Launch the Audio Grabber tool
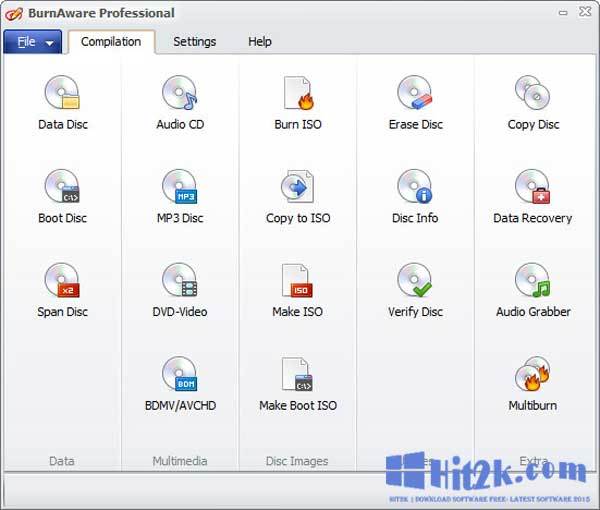The height and width of the screenshot is (510, 600). click(533, 290)
